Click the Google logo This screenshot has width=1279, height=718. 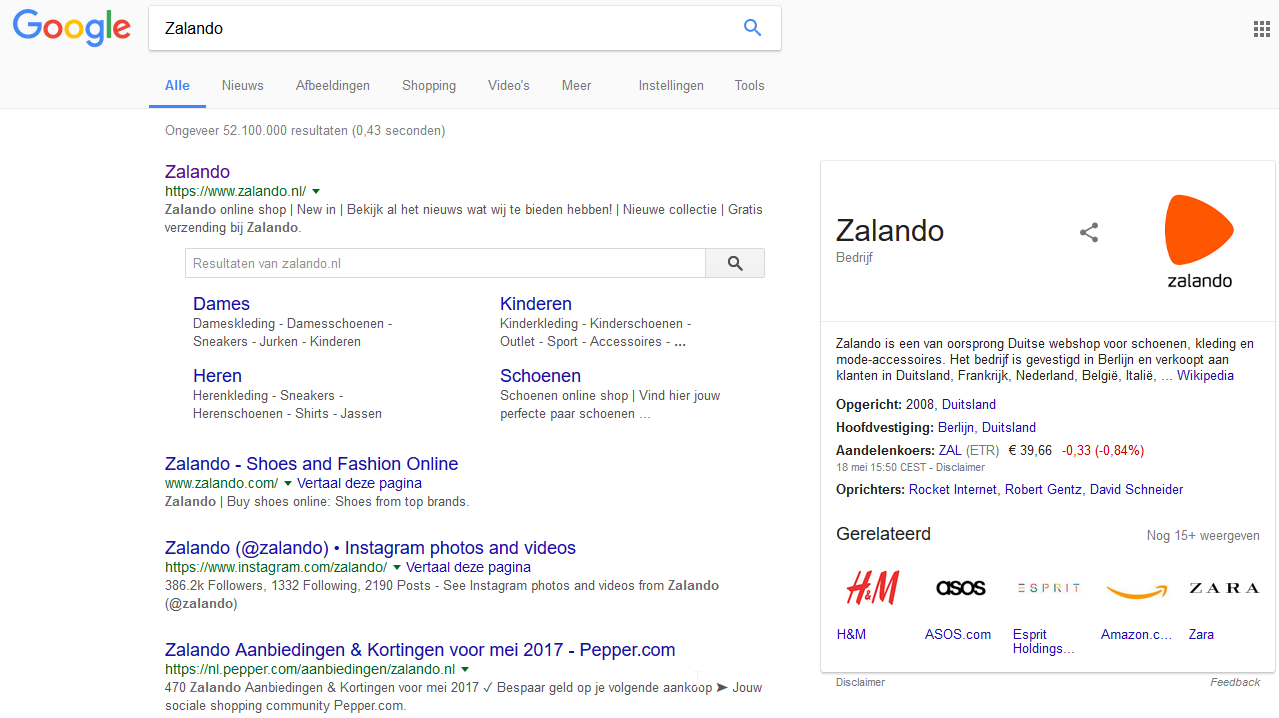pos(71,28)
